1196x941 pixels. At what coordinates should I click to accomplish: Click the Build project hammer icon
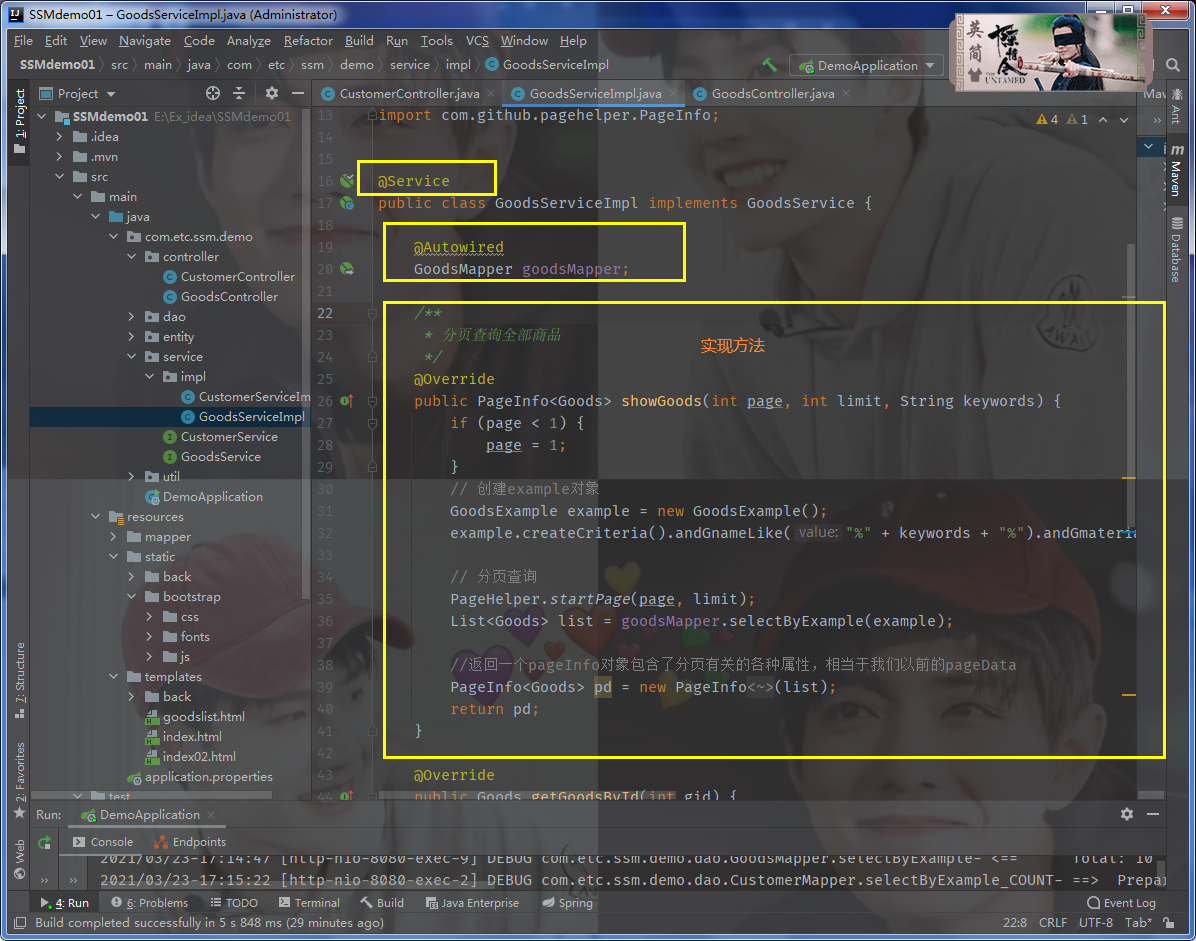click(x=770, y=66)
